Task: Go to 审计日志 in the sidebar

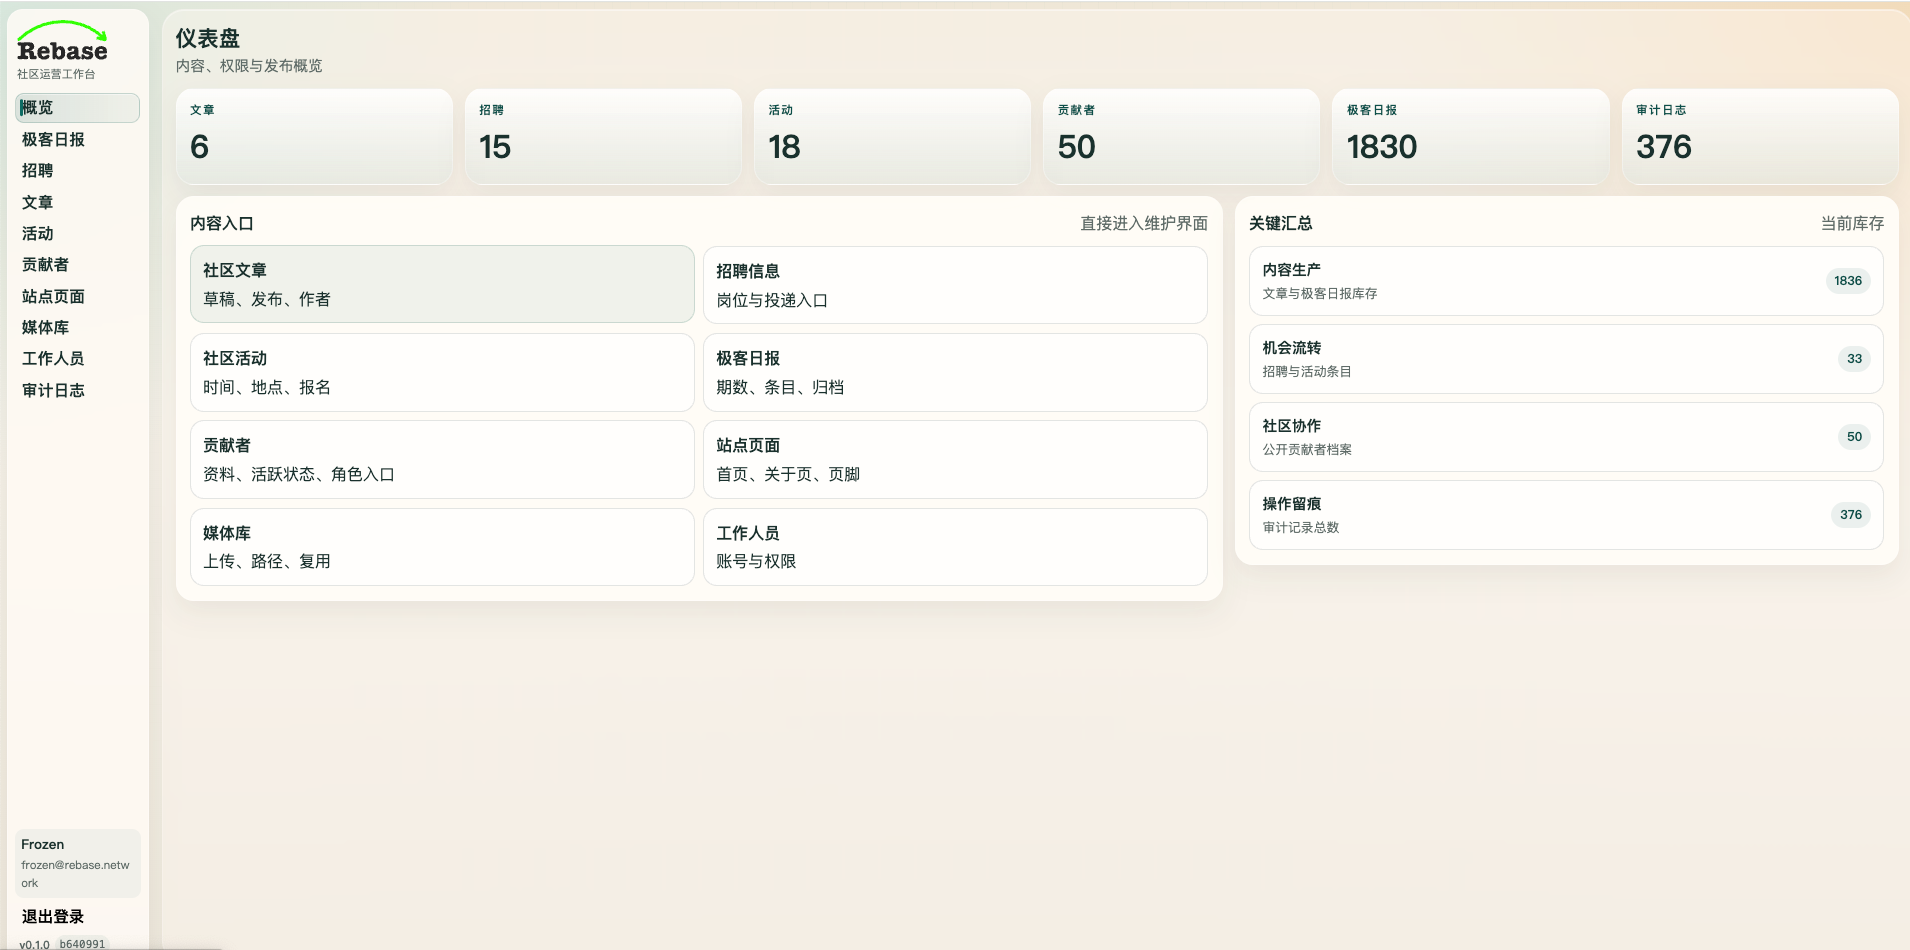Action: [53, 390]
